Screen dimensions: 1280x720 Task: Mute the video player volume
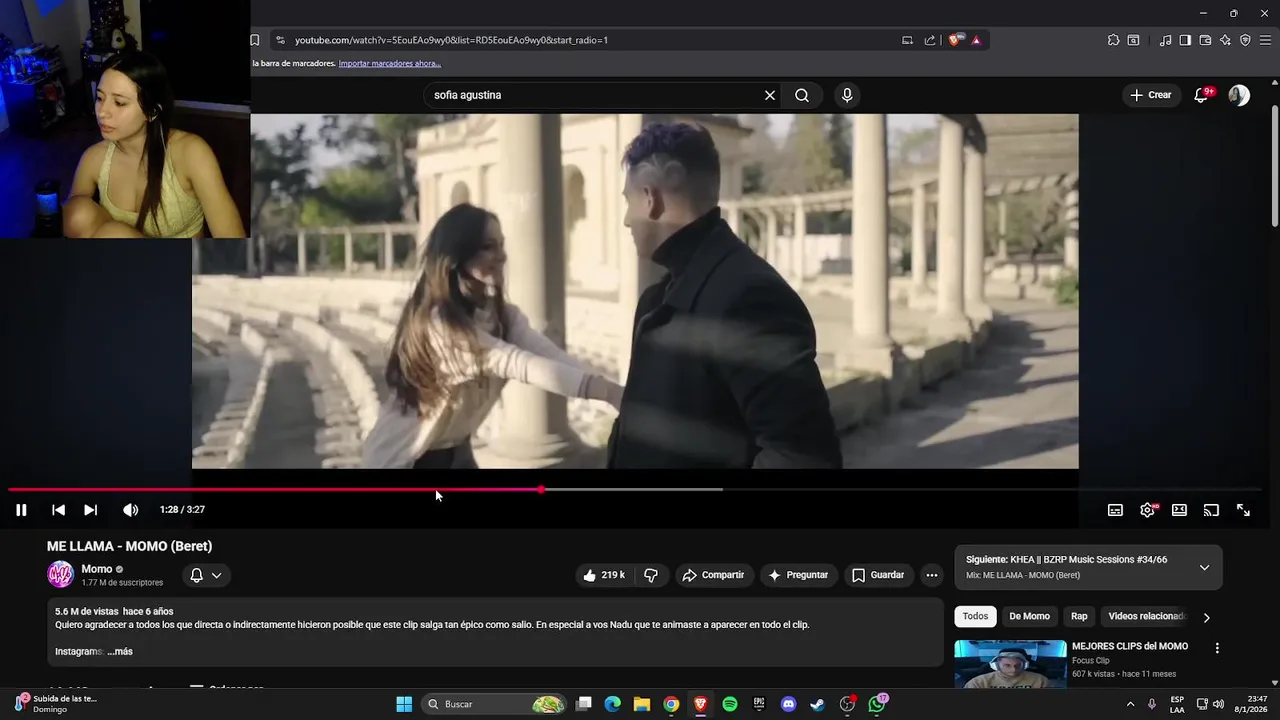pos(130,510)
